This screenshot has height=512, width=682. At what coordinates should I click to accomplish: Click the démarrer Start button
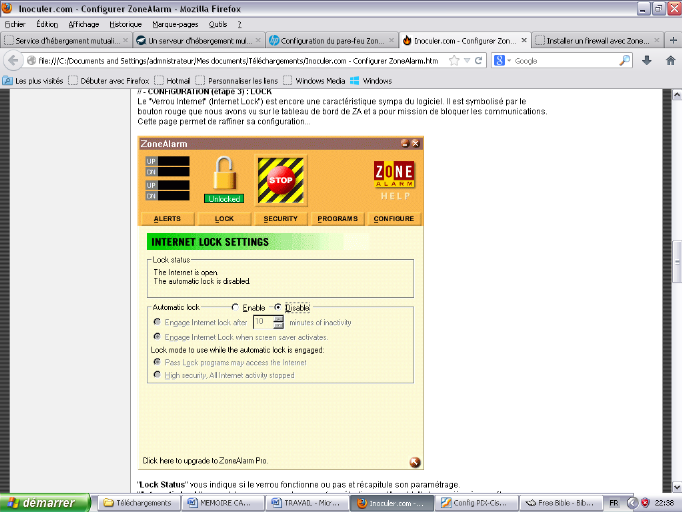(x=45, y=503)
